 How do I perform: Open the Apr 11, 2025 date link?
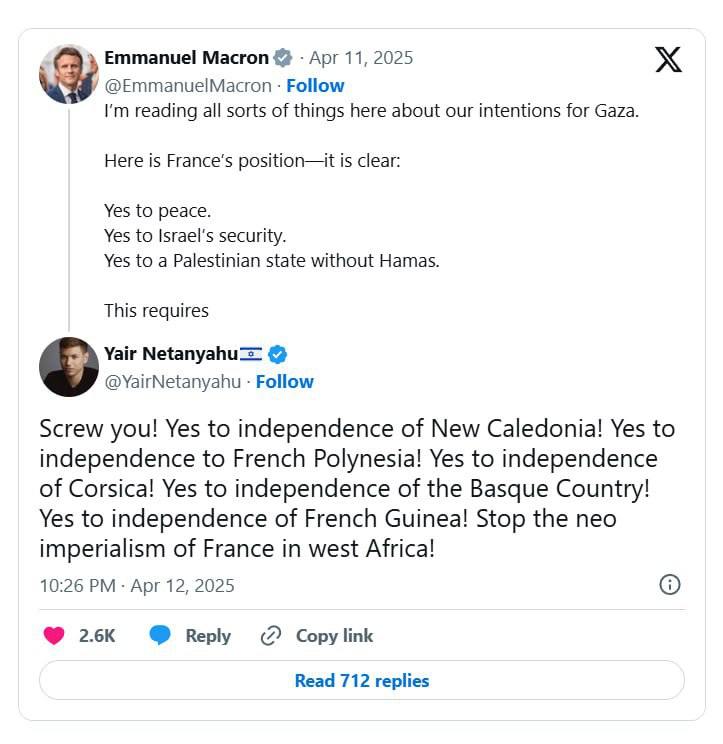(x=361, y=58)
